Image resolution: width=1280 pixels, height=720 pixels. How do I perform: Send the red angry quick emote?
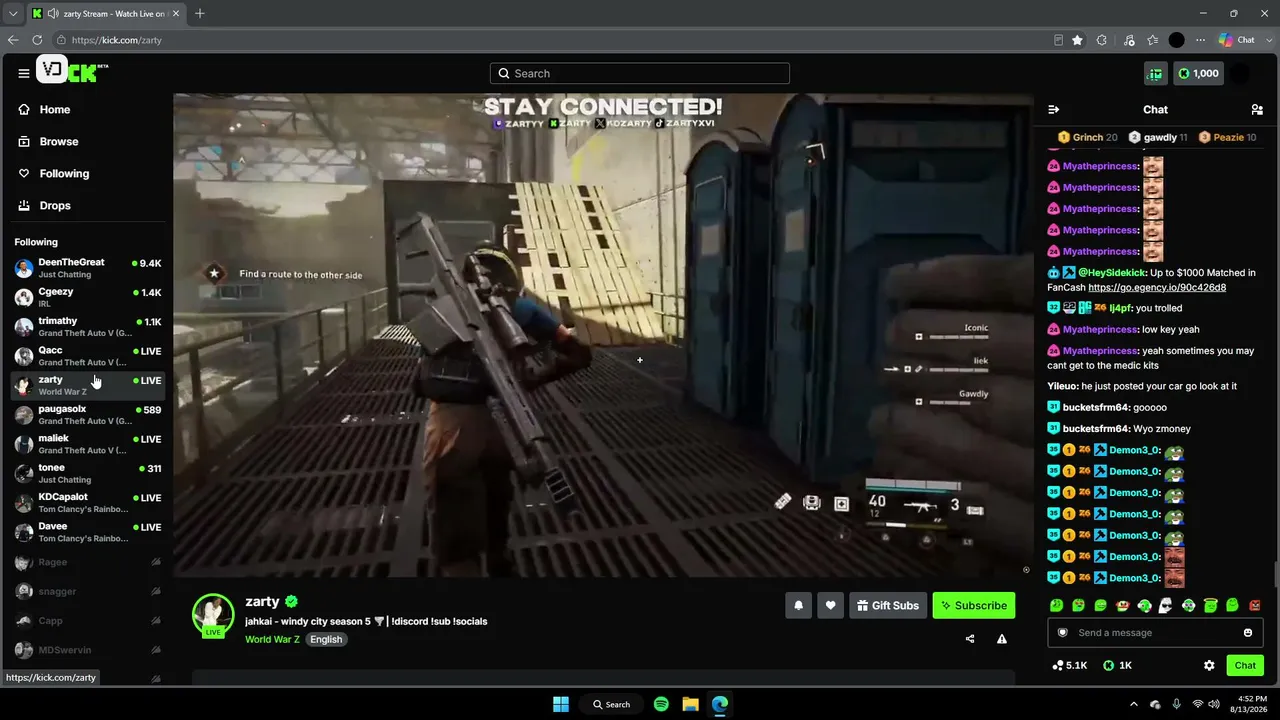1255,605
